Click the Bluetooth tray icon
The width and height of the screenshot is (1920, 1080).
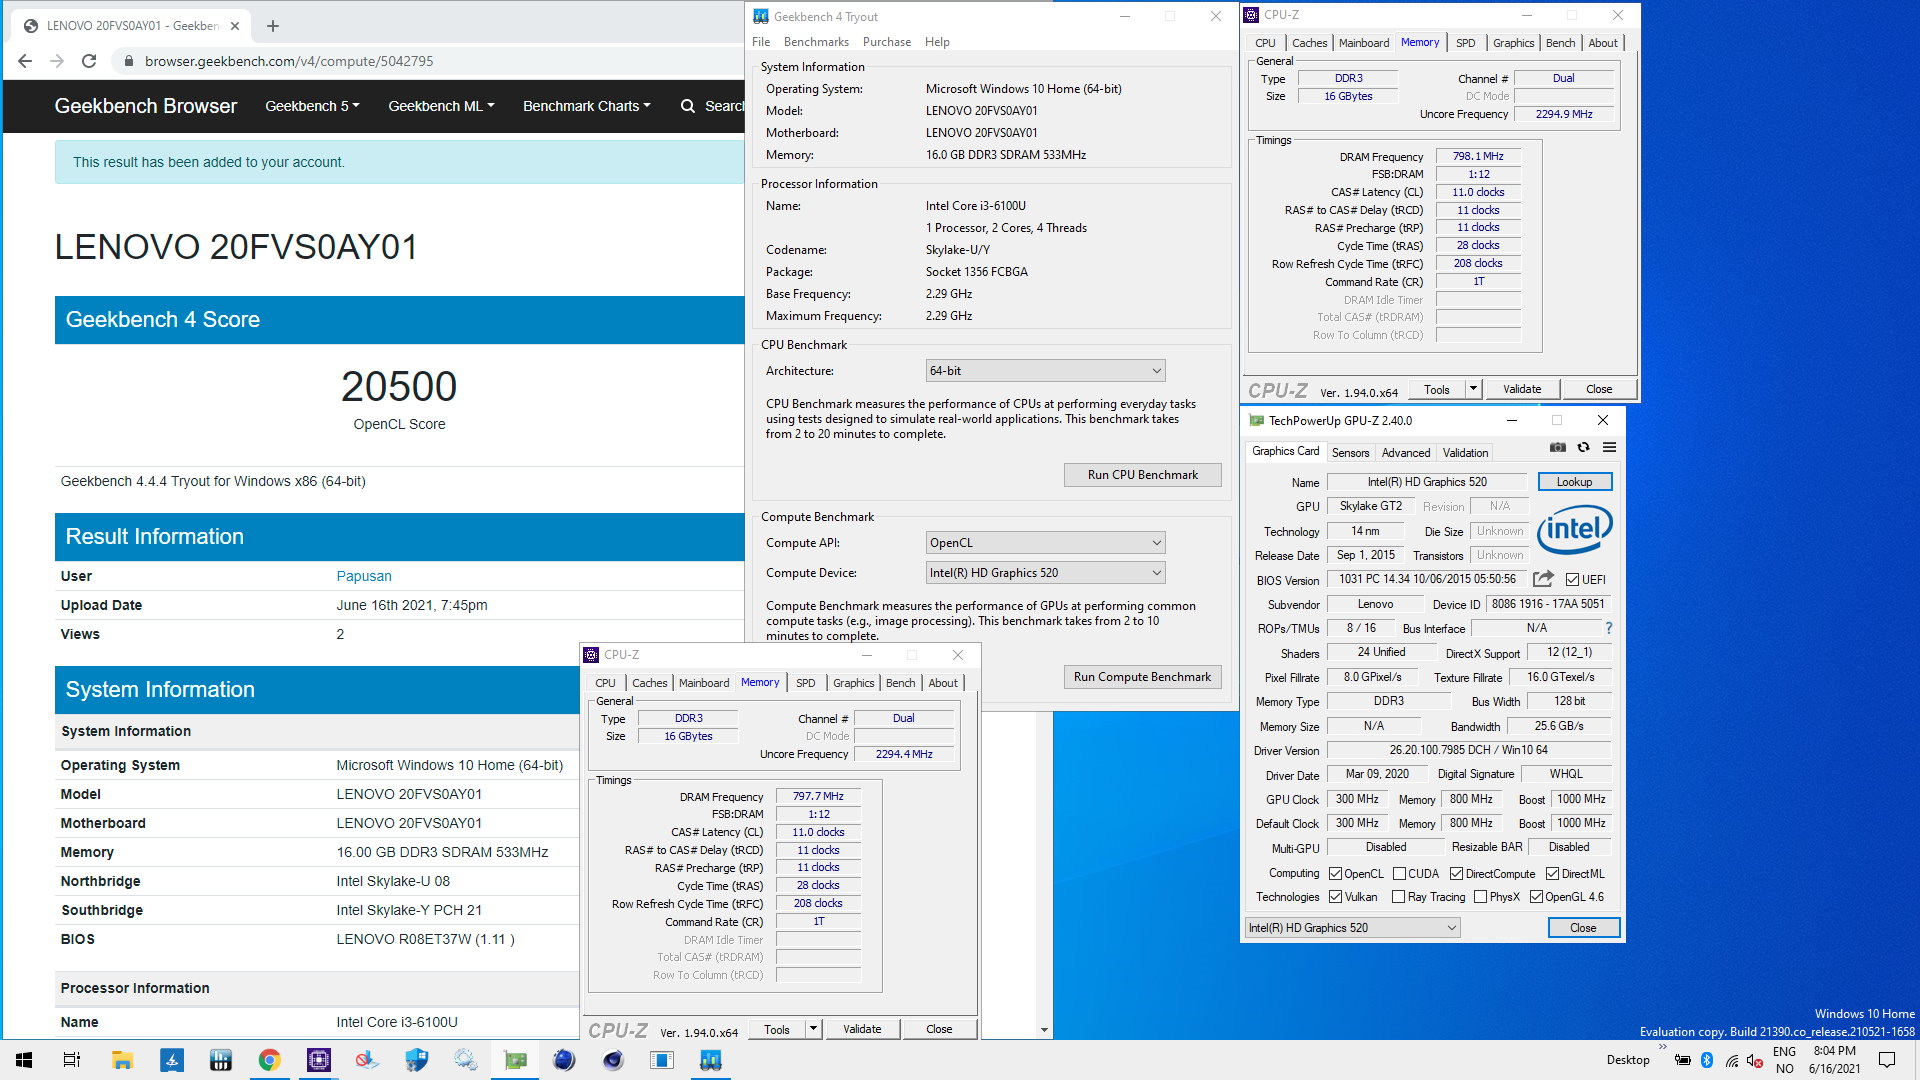1707,1060
